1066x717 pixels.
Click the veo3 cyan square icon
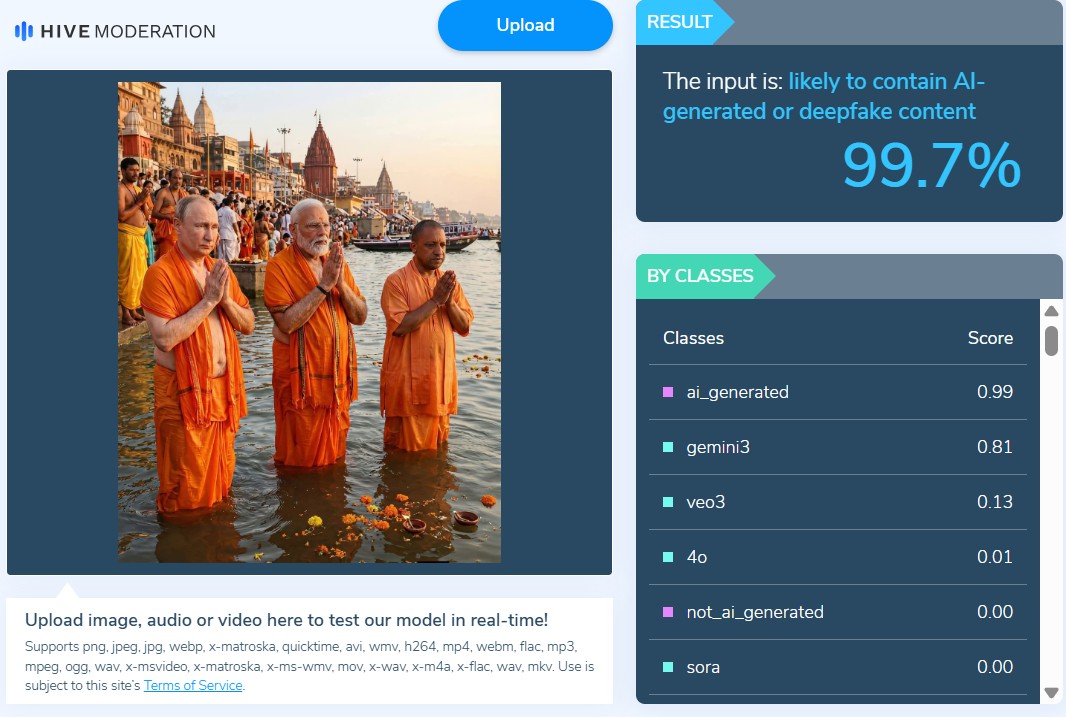click(x=668, y=502)
